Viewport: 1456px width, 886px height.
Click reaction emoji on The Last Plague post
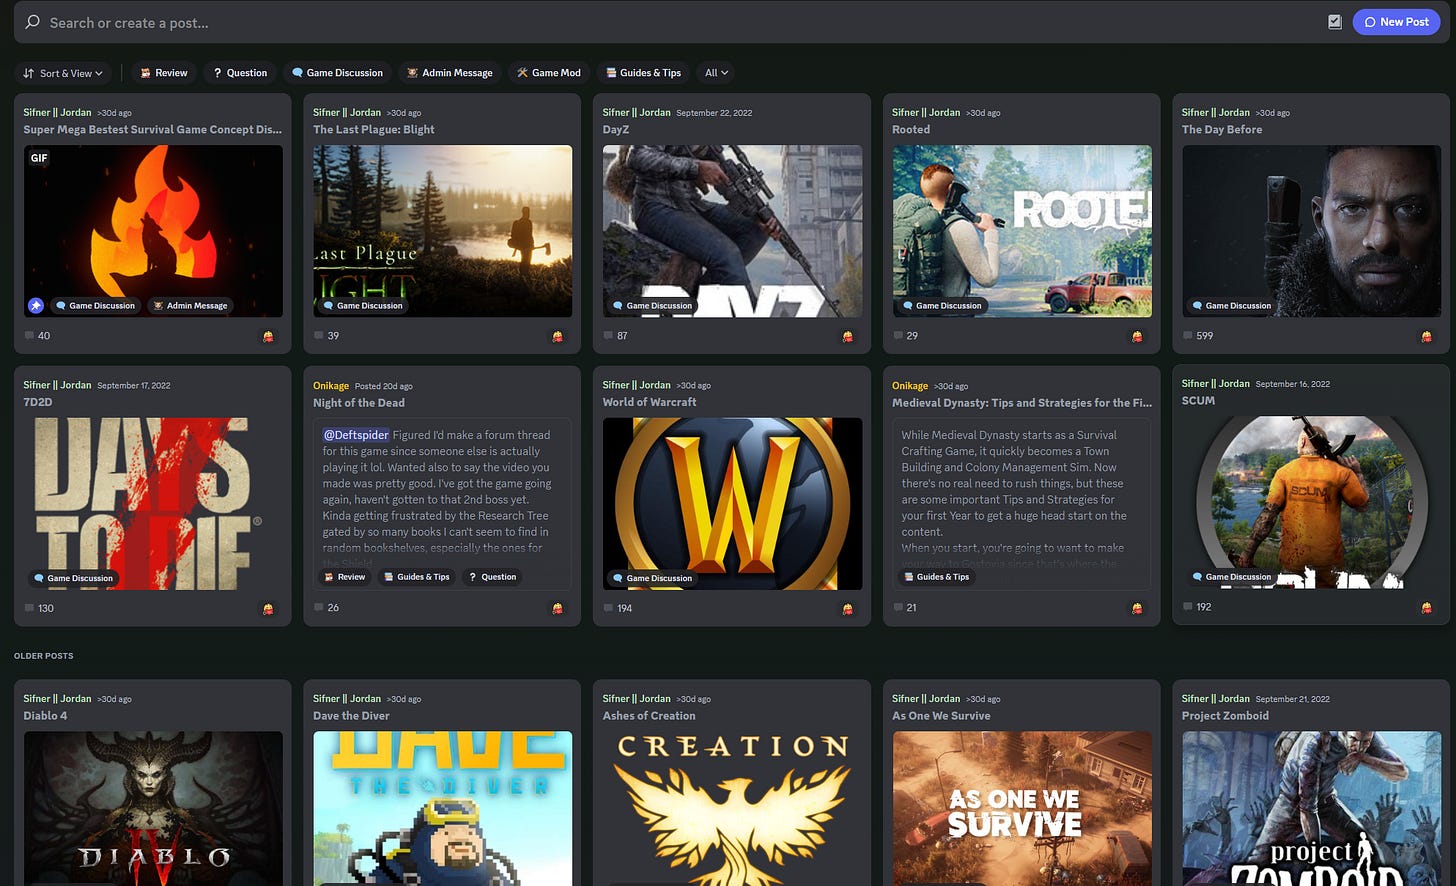557,337
